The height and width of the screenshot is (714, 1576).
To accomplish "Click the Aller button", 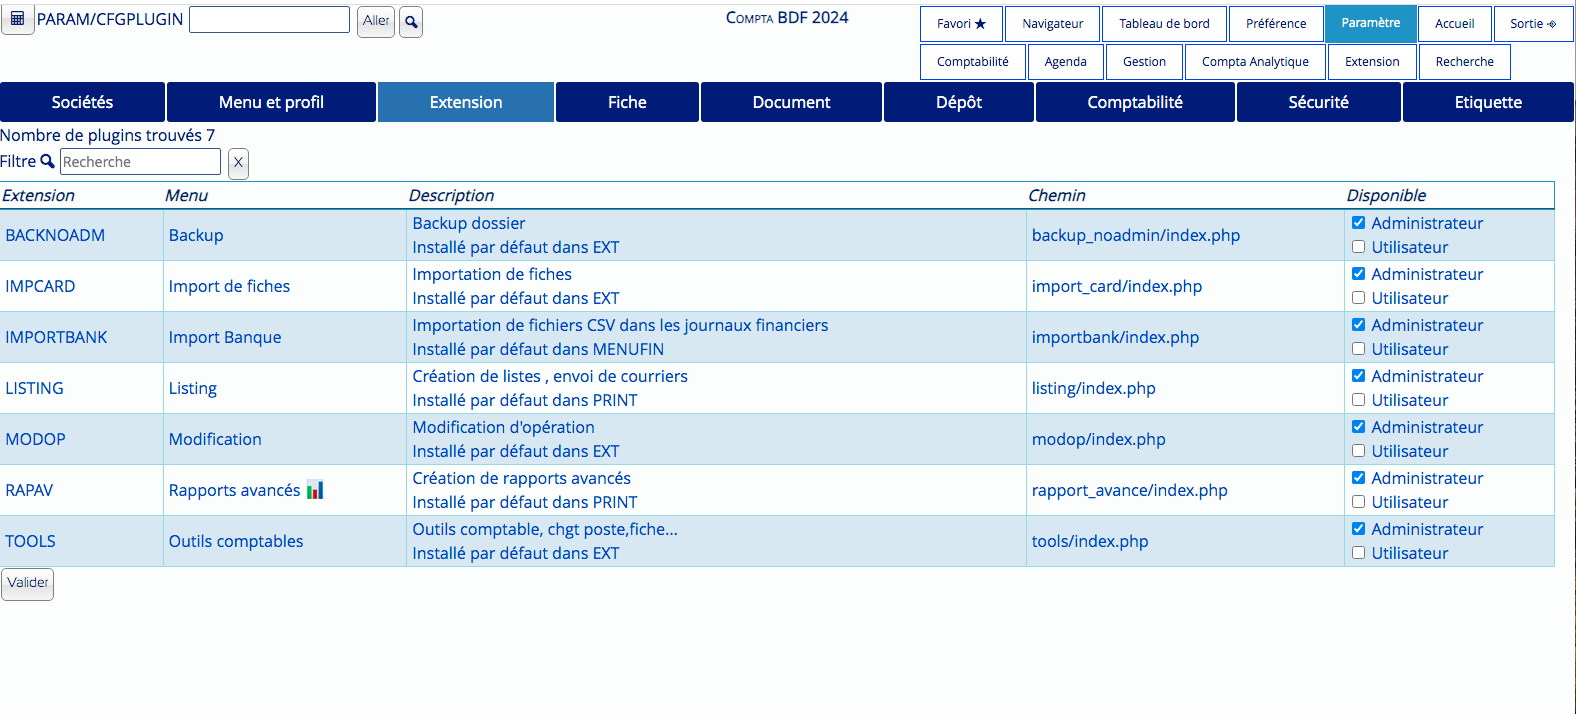I will (376, 21).
